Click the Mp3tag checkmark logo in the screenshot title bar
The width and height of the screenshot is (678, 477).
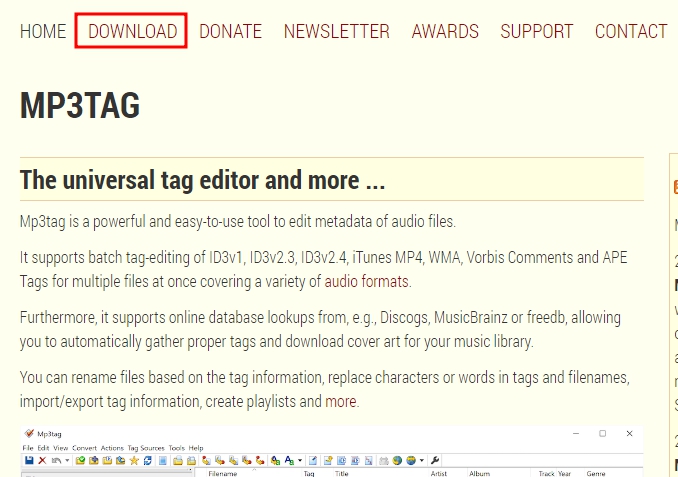click(29, 433)
